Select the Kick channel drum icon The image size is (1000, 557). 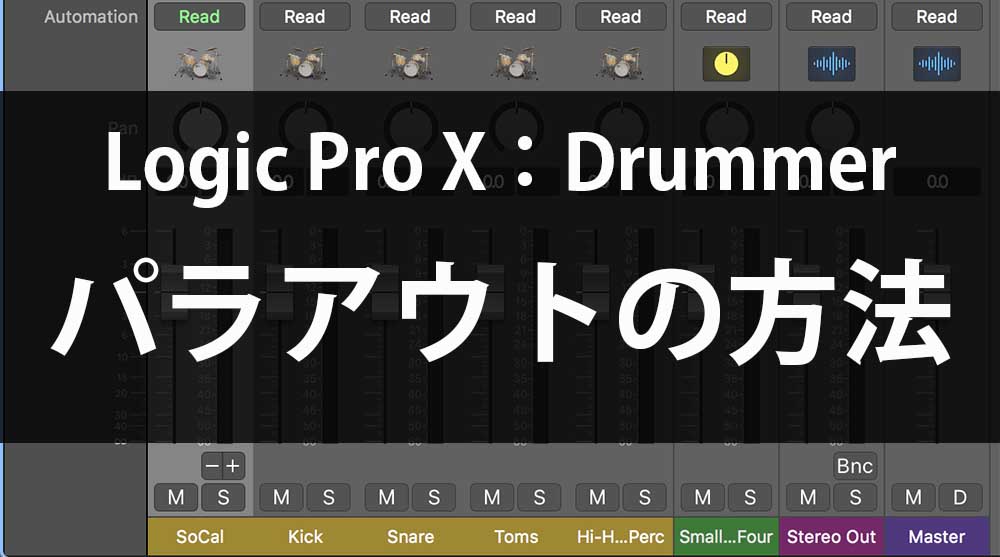(305, 63)
